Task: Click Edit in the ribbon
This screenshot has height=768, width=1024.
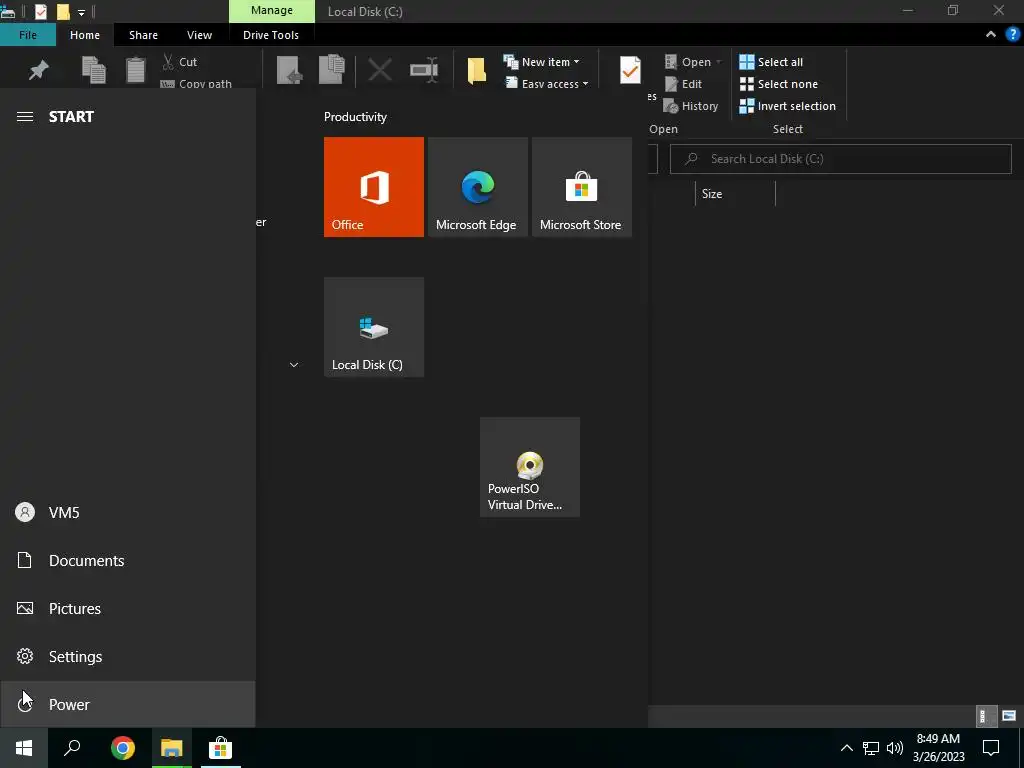Action: [x=683, y=84]
